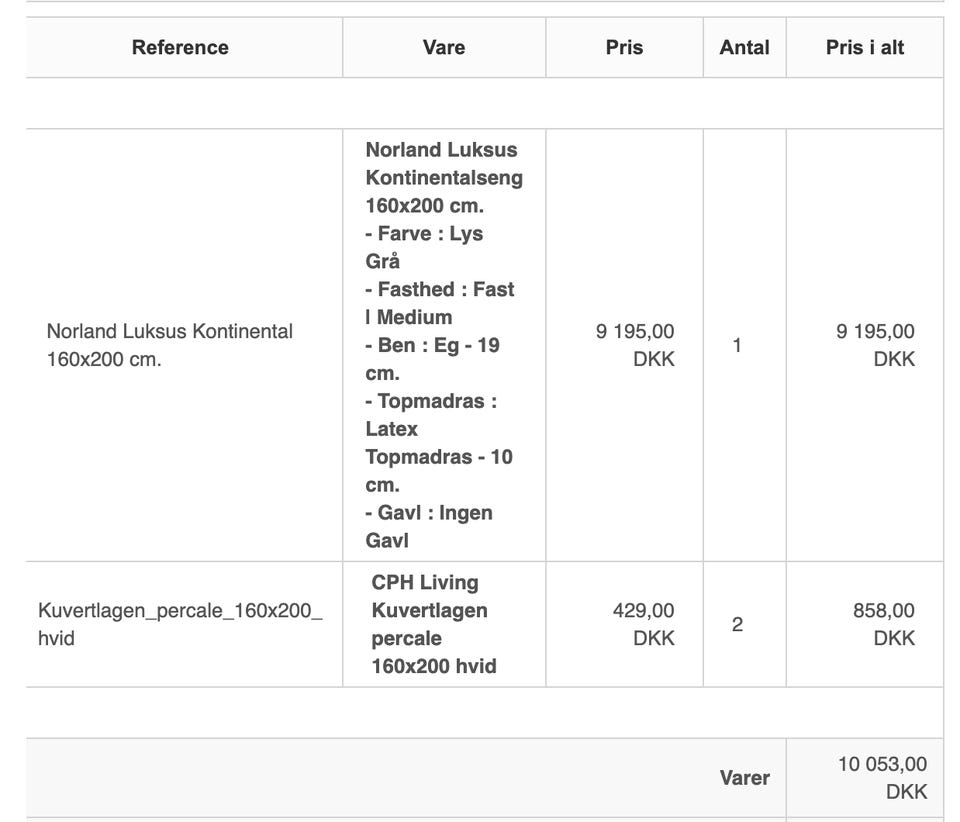The image size is (960, 822).
Task: Click the Gavl : Ingen Gavl line
Action: (429, 526)
